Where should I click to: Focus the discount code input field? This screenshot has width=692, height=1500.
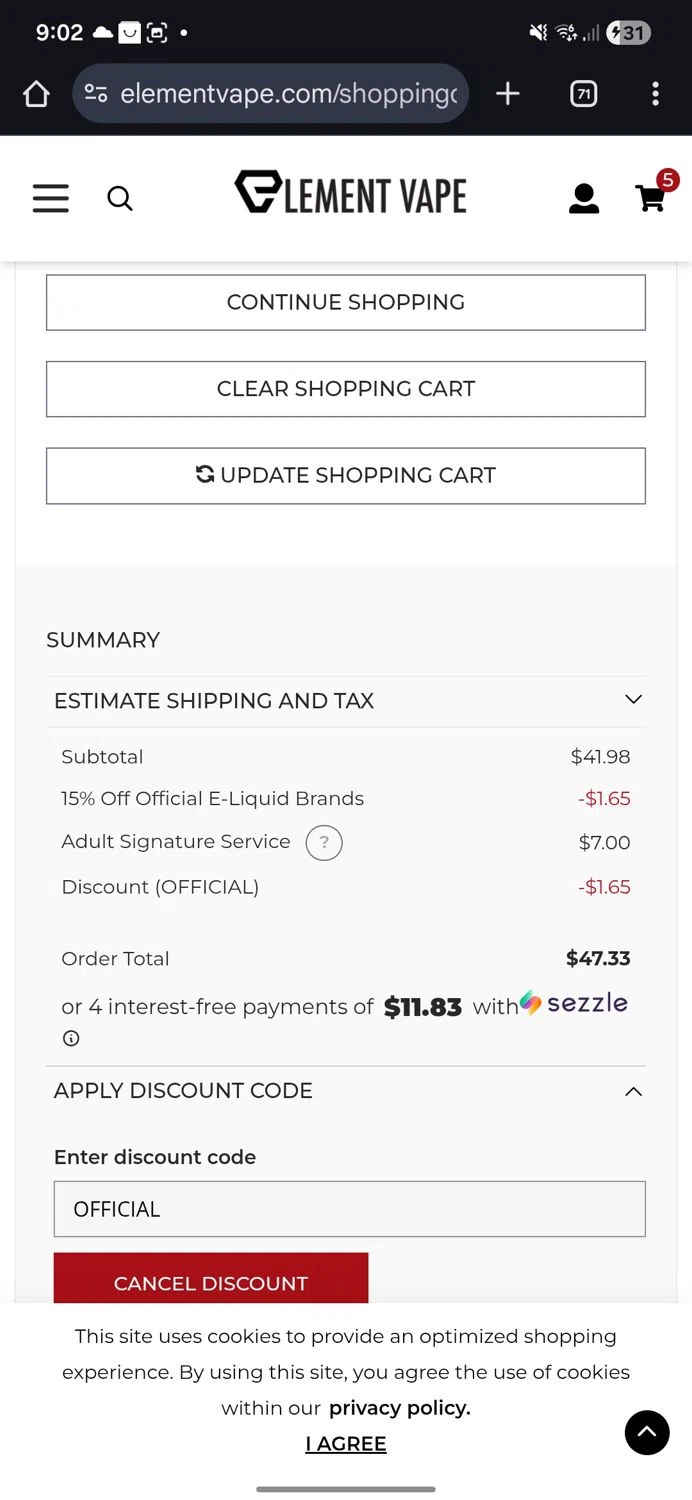click(x=349, y=1209)
